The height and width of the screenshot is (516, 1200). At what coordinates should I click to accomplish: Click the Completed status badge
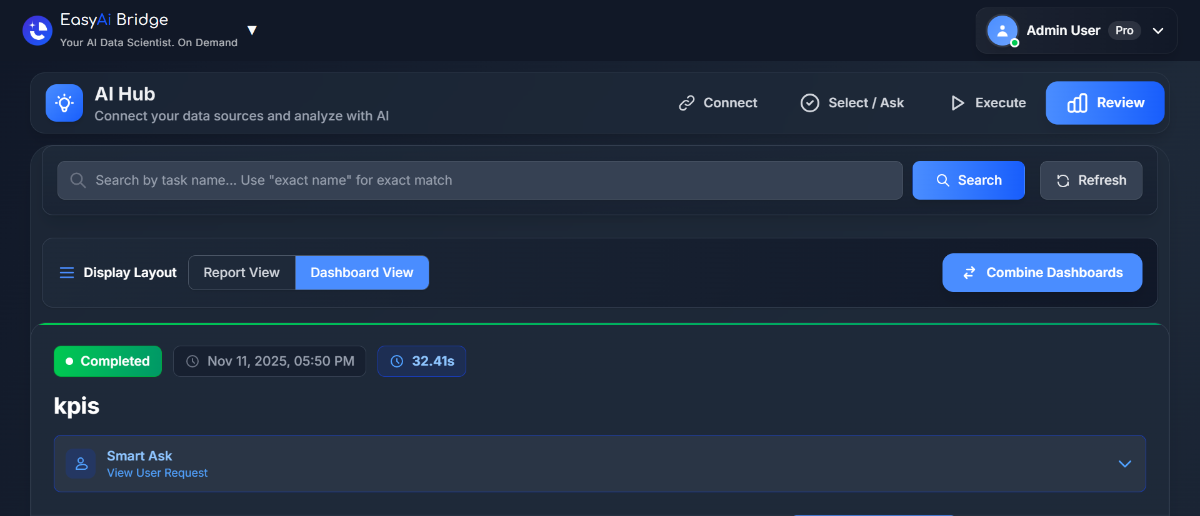(x=107, y=361)
